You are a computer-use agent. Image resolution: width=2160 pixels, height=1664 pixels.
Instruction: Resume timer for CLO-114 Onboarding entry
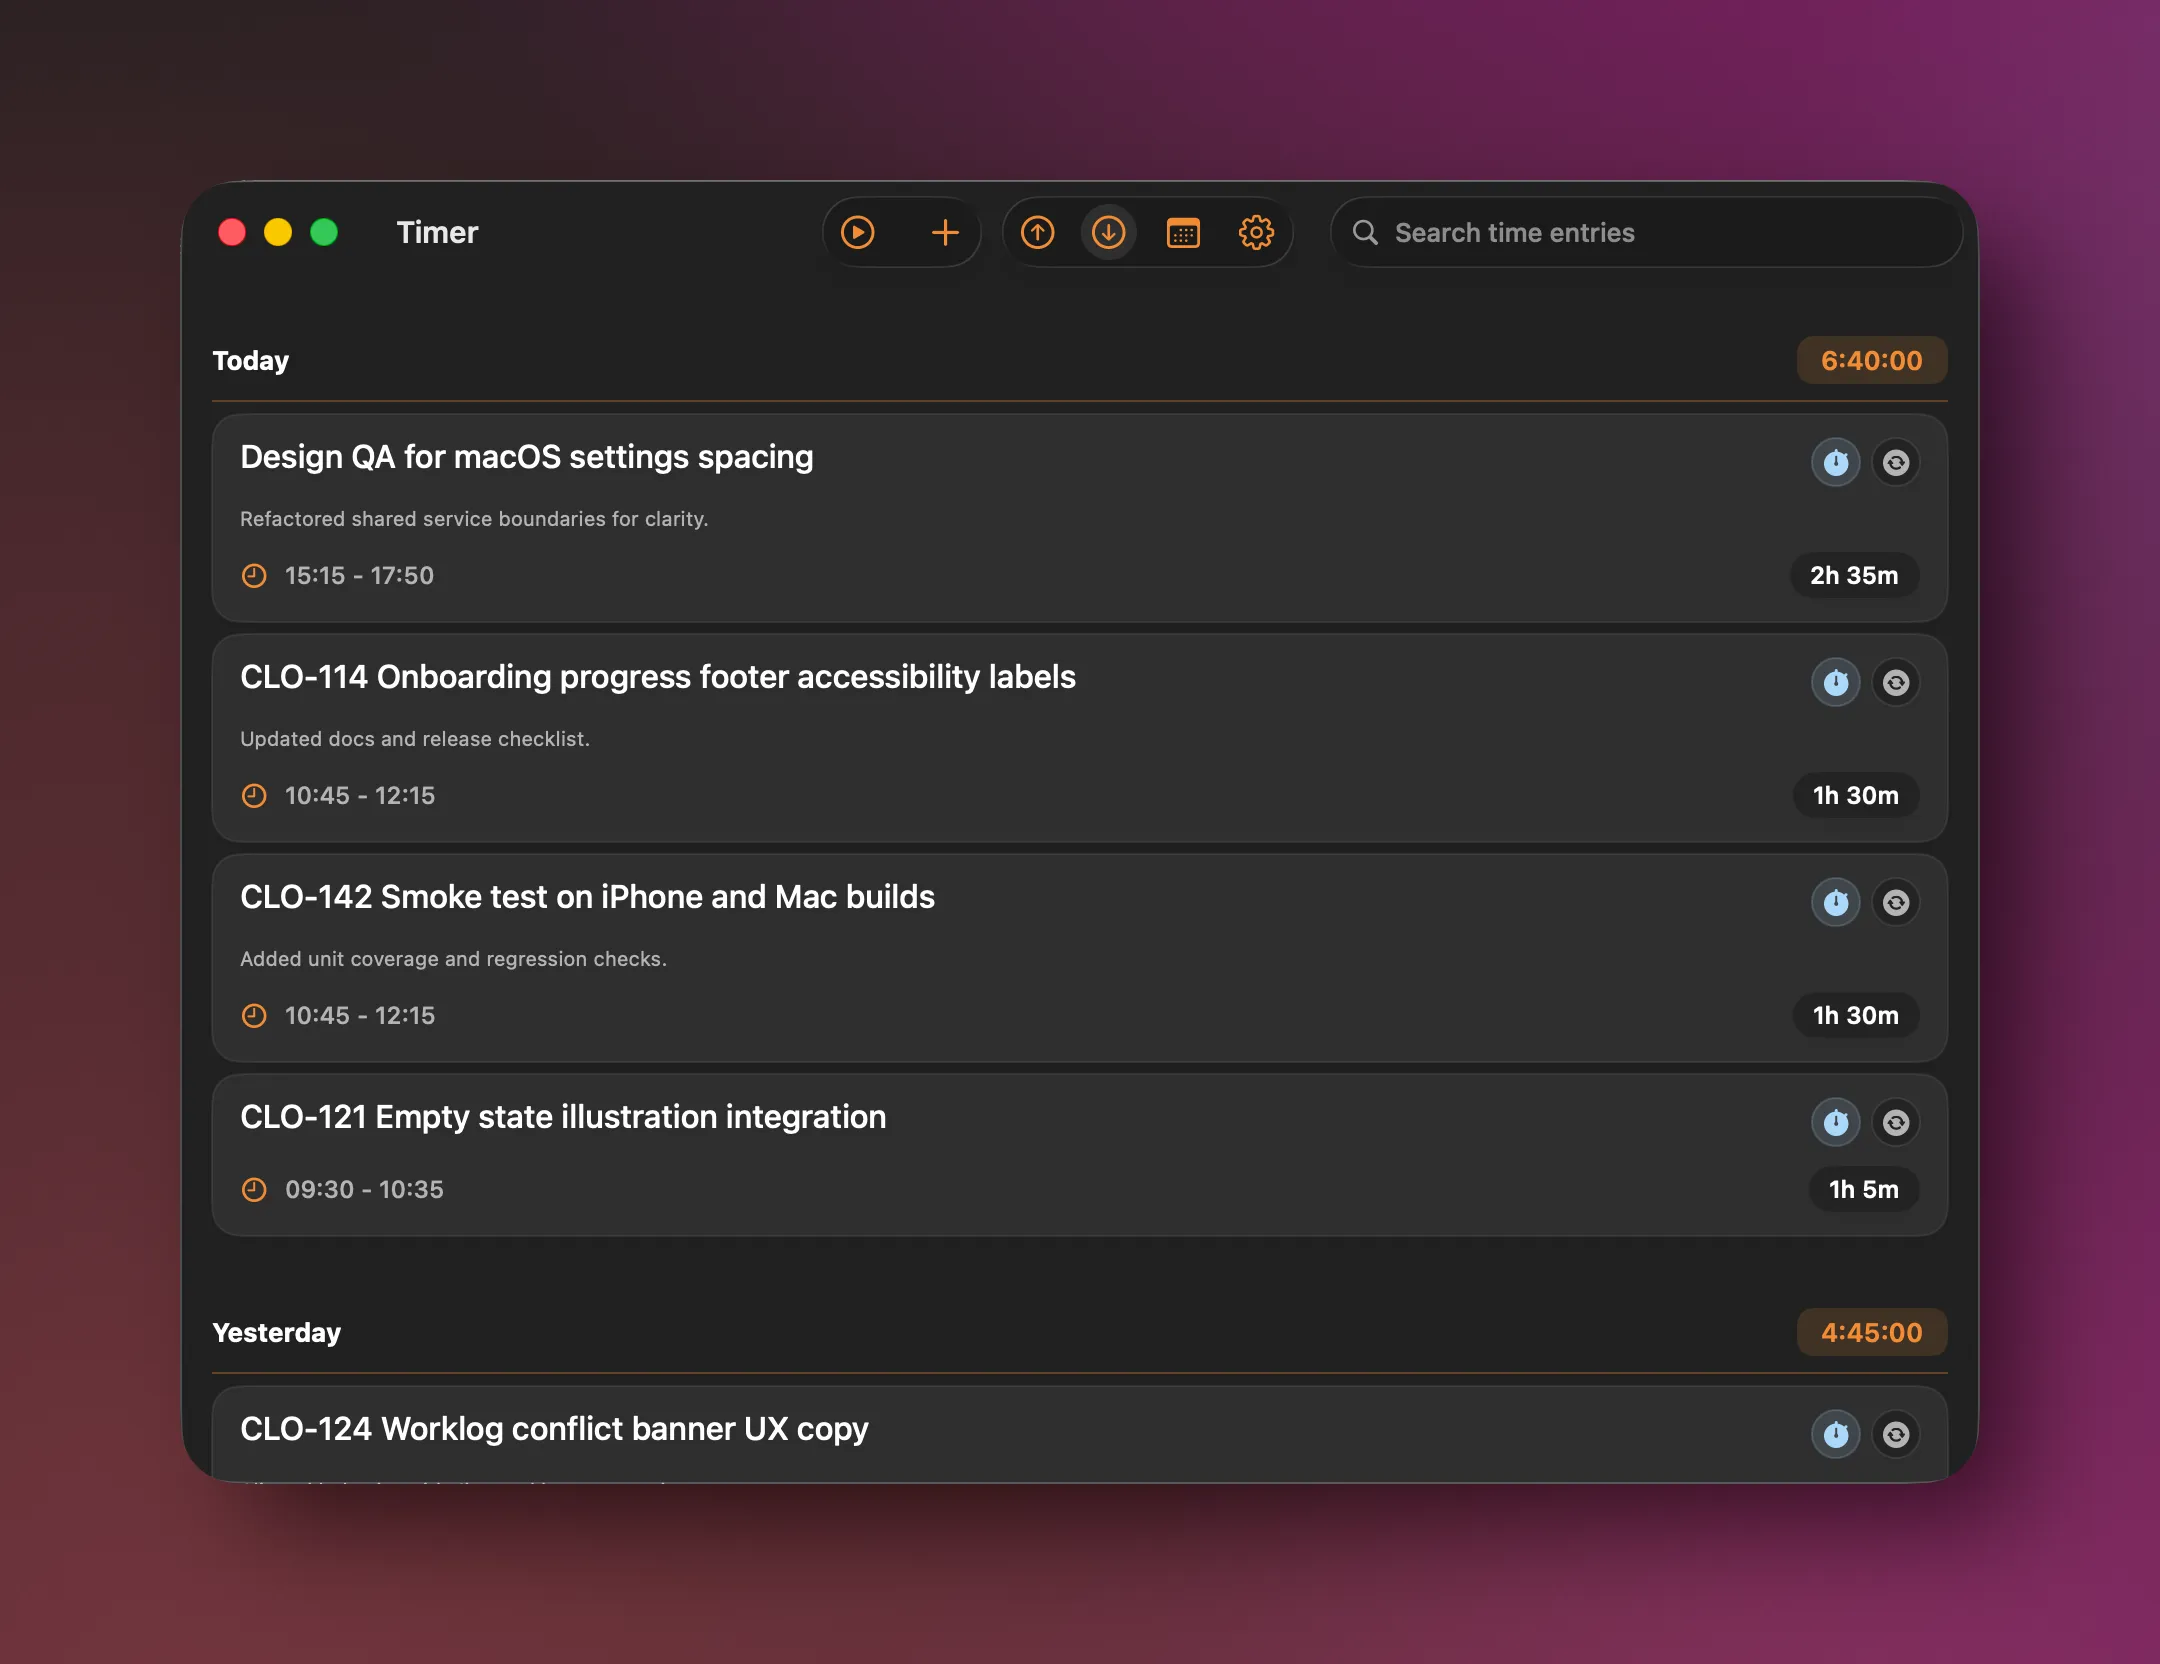(1835, 683)
